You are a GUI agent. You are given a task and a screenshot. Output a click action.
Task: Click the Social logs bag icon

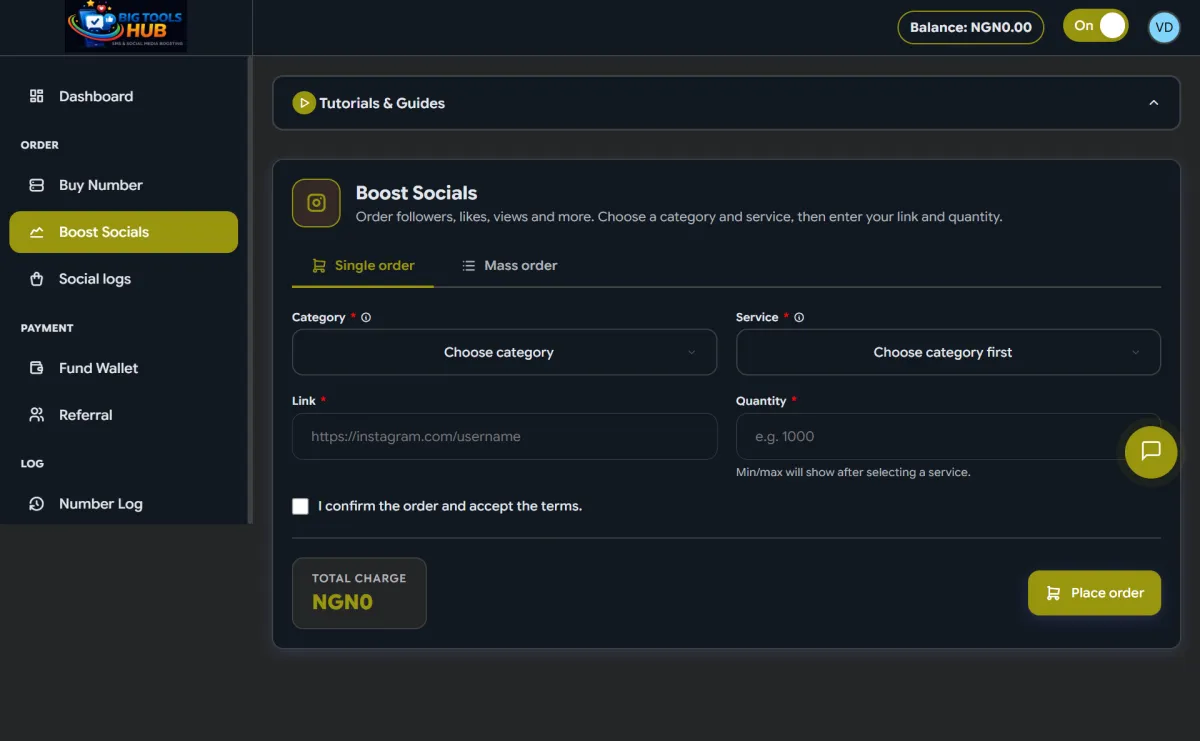(37, 279)
